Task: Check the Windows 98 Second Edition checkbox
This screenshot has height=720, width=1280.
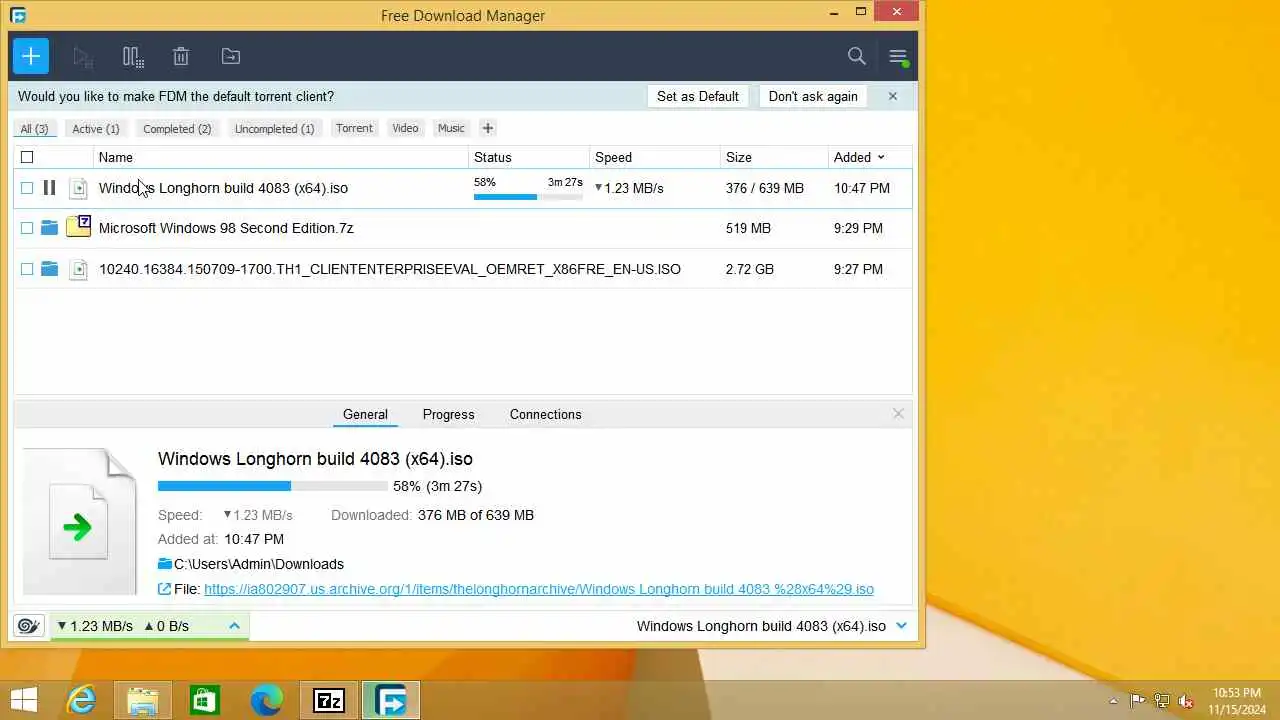Action: point(27,228)
